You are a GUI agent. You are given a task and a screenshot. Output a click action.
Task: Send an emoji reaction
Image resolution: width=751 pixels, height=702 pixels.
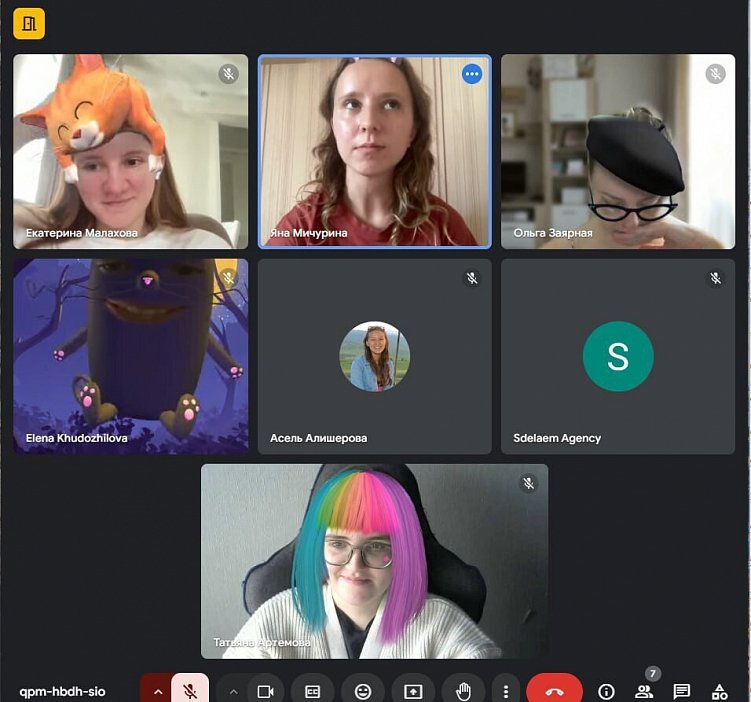[363, 691]
